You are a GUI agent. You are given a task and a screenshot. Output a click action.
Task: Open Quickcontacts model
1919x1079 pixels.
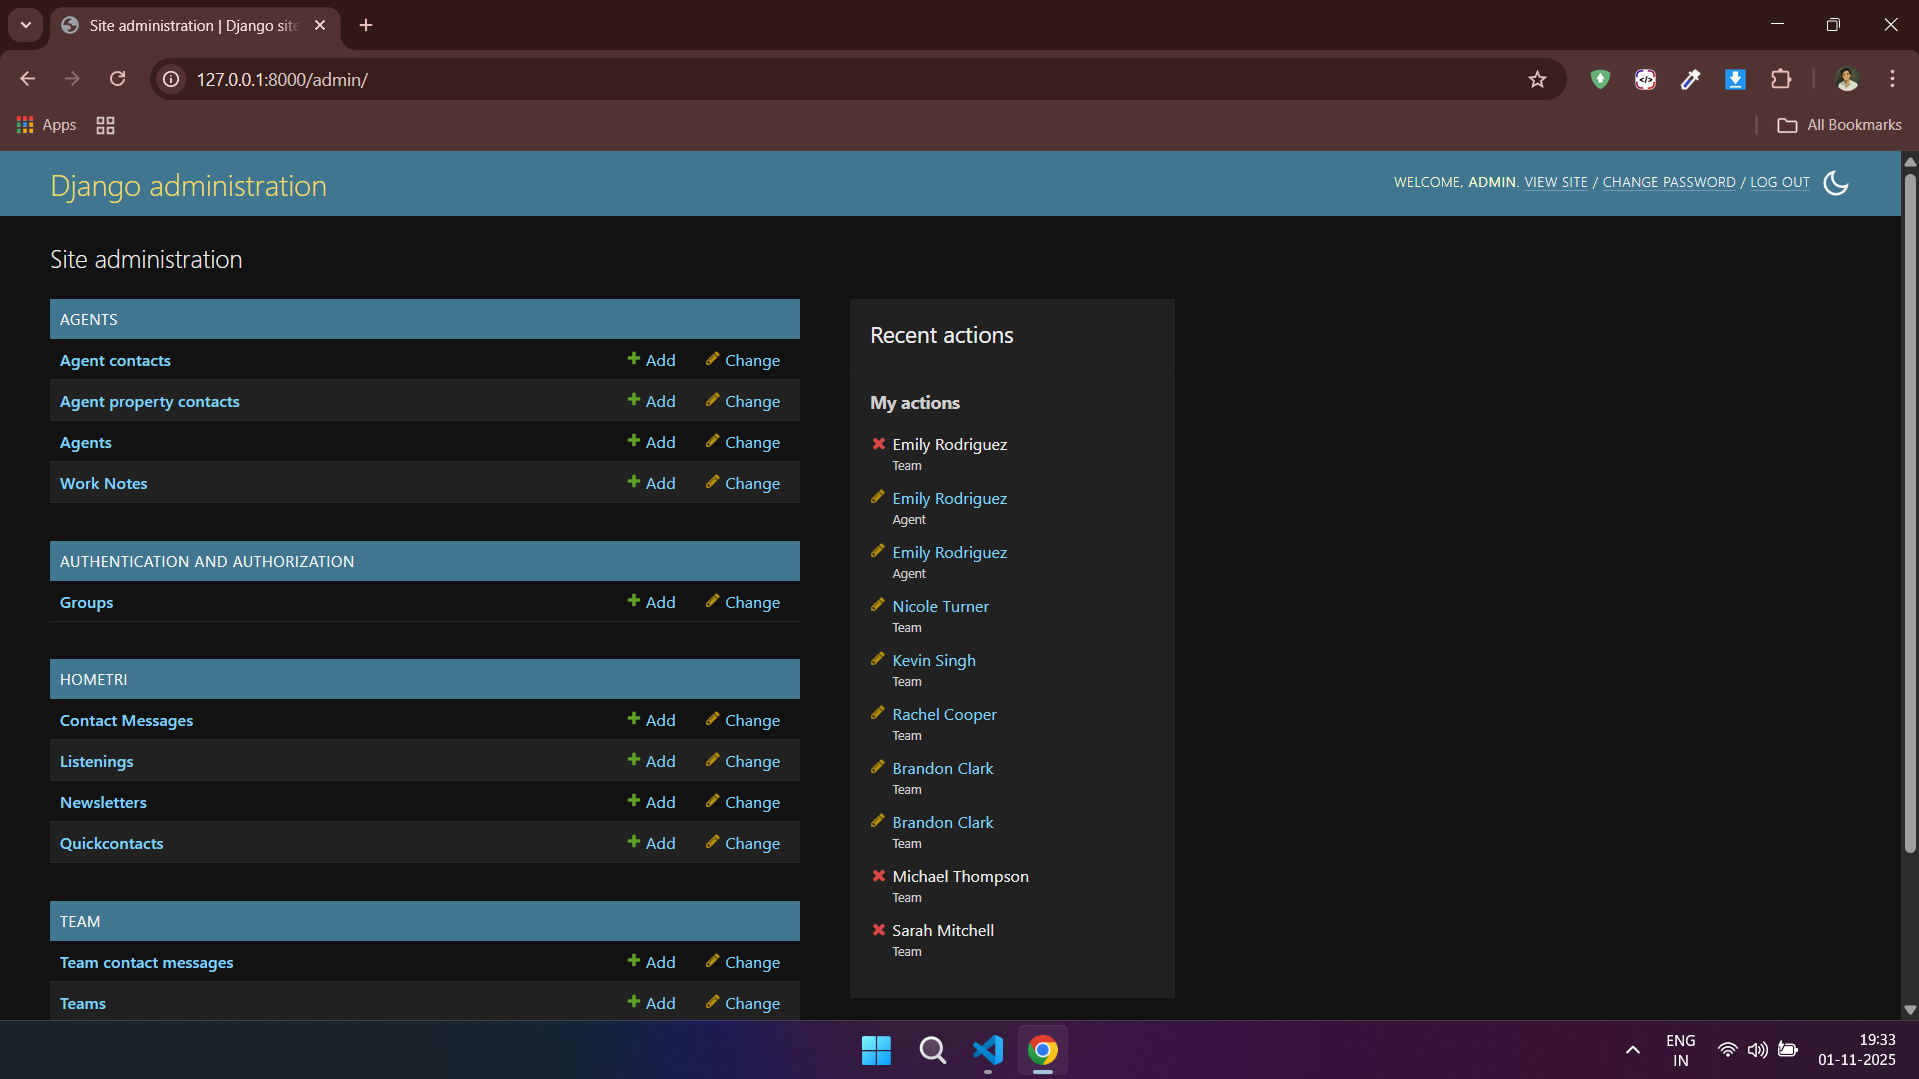point(111,843)
